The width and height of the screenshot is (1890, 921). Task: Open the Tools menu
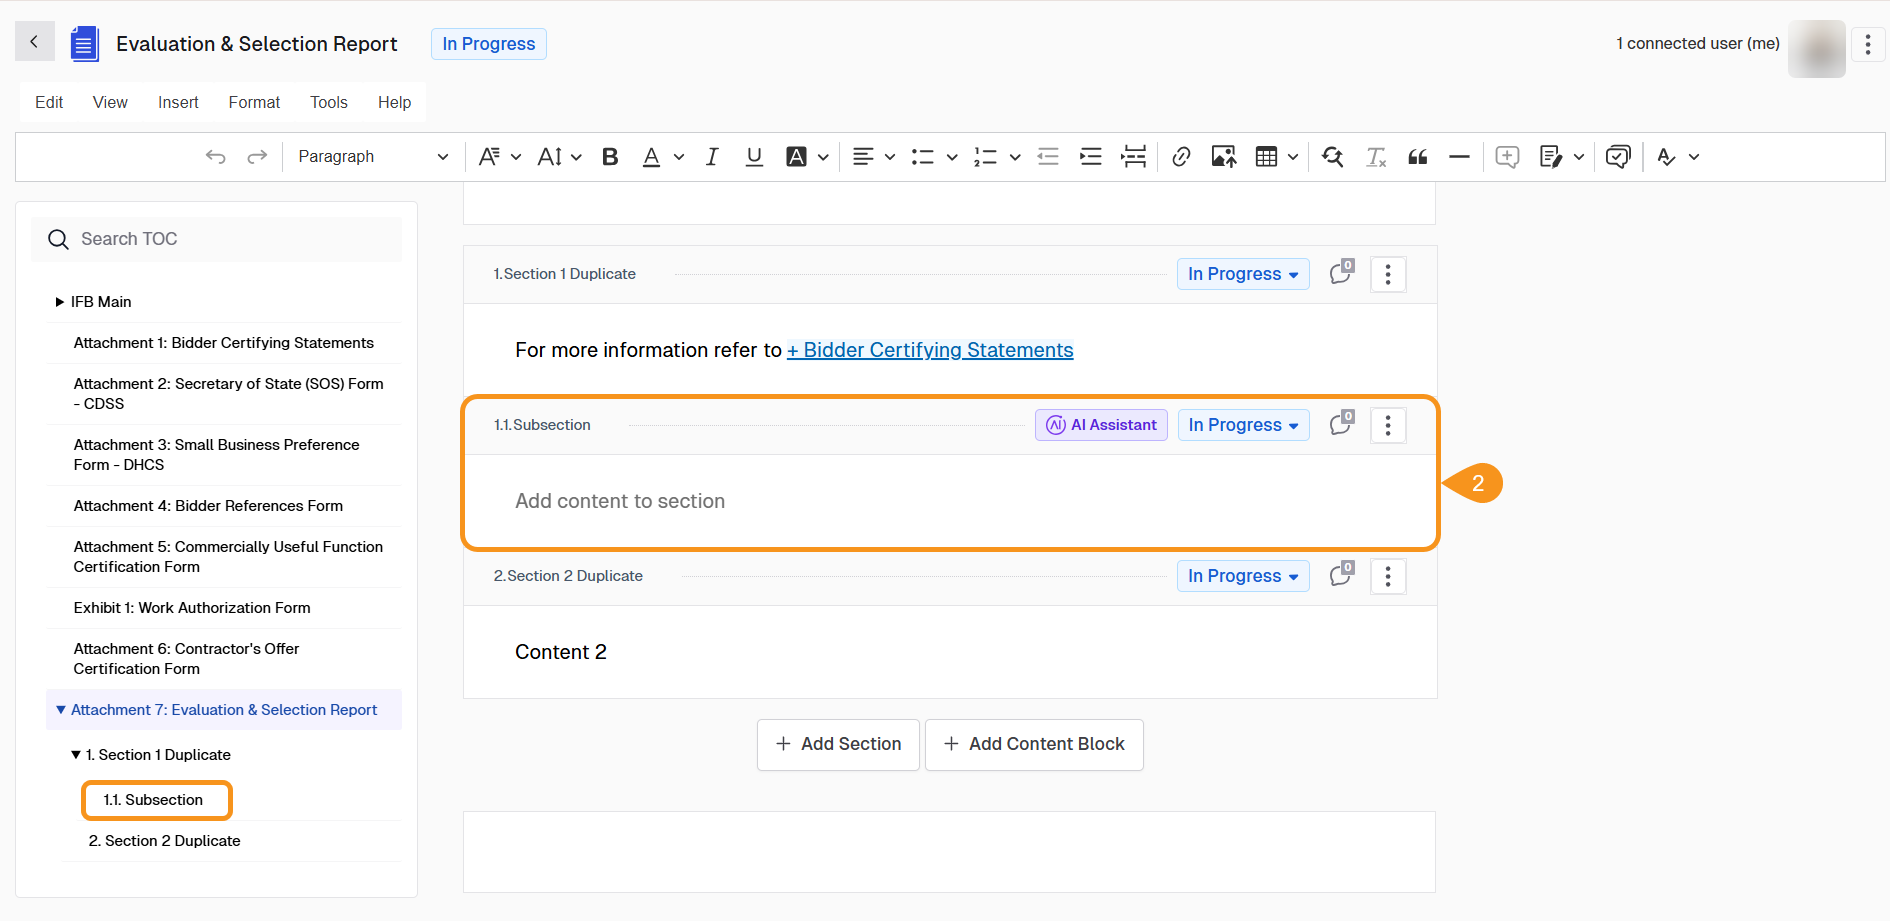tap(328, 101)
